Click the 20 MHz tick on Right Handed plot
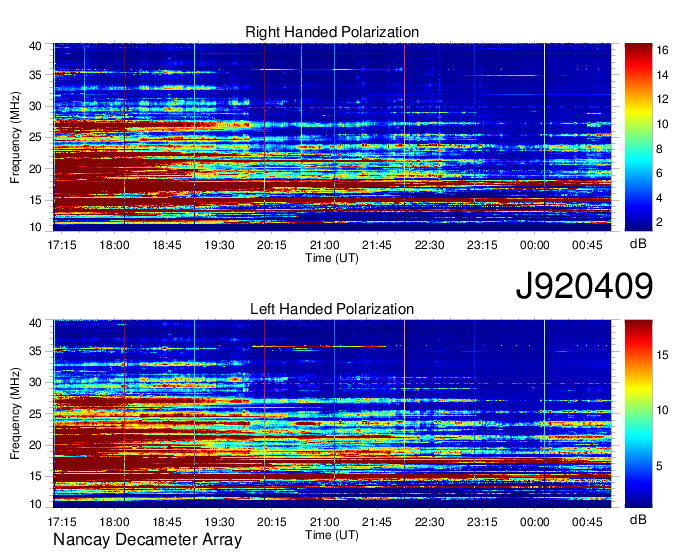Screen dimensions: 680x552 point(35,169)
